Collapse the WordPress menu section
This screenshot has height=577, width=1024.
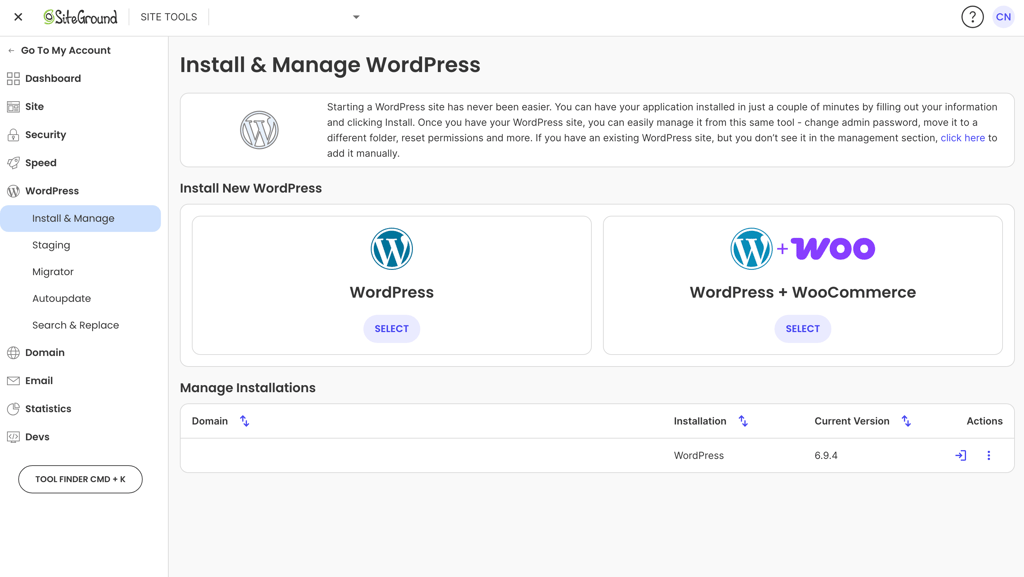pyautogui.click(x=52, y=191)
